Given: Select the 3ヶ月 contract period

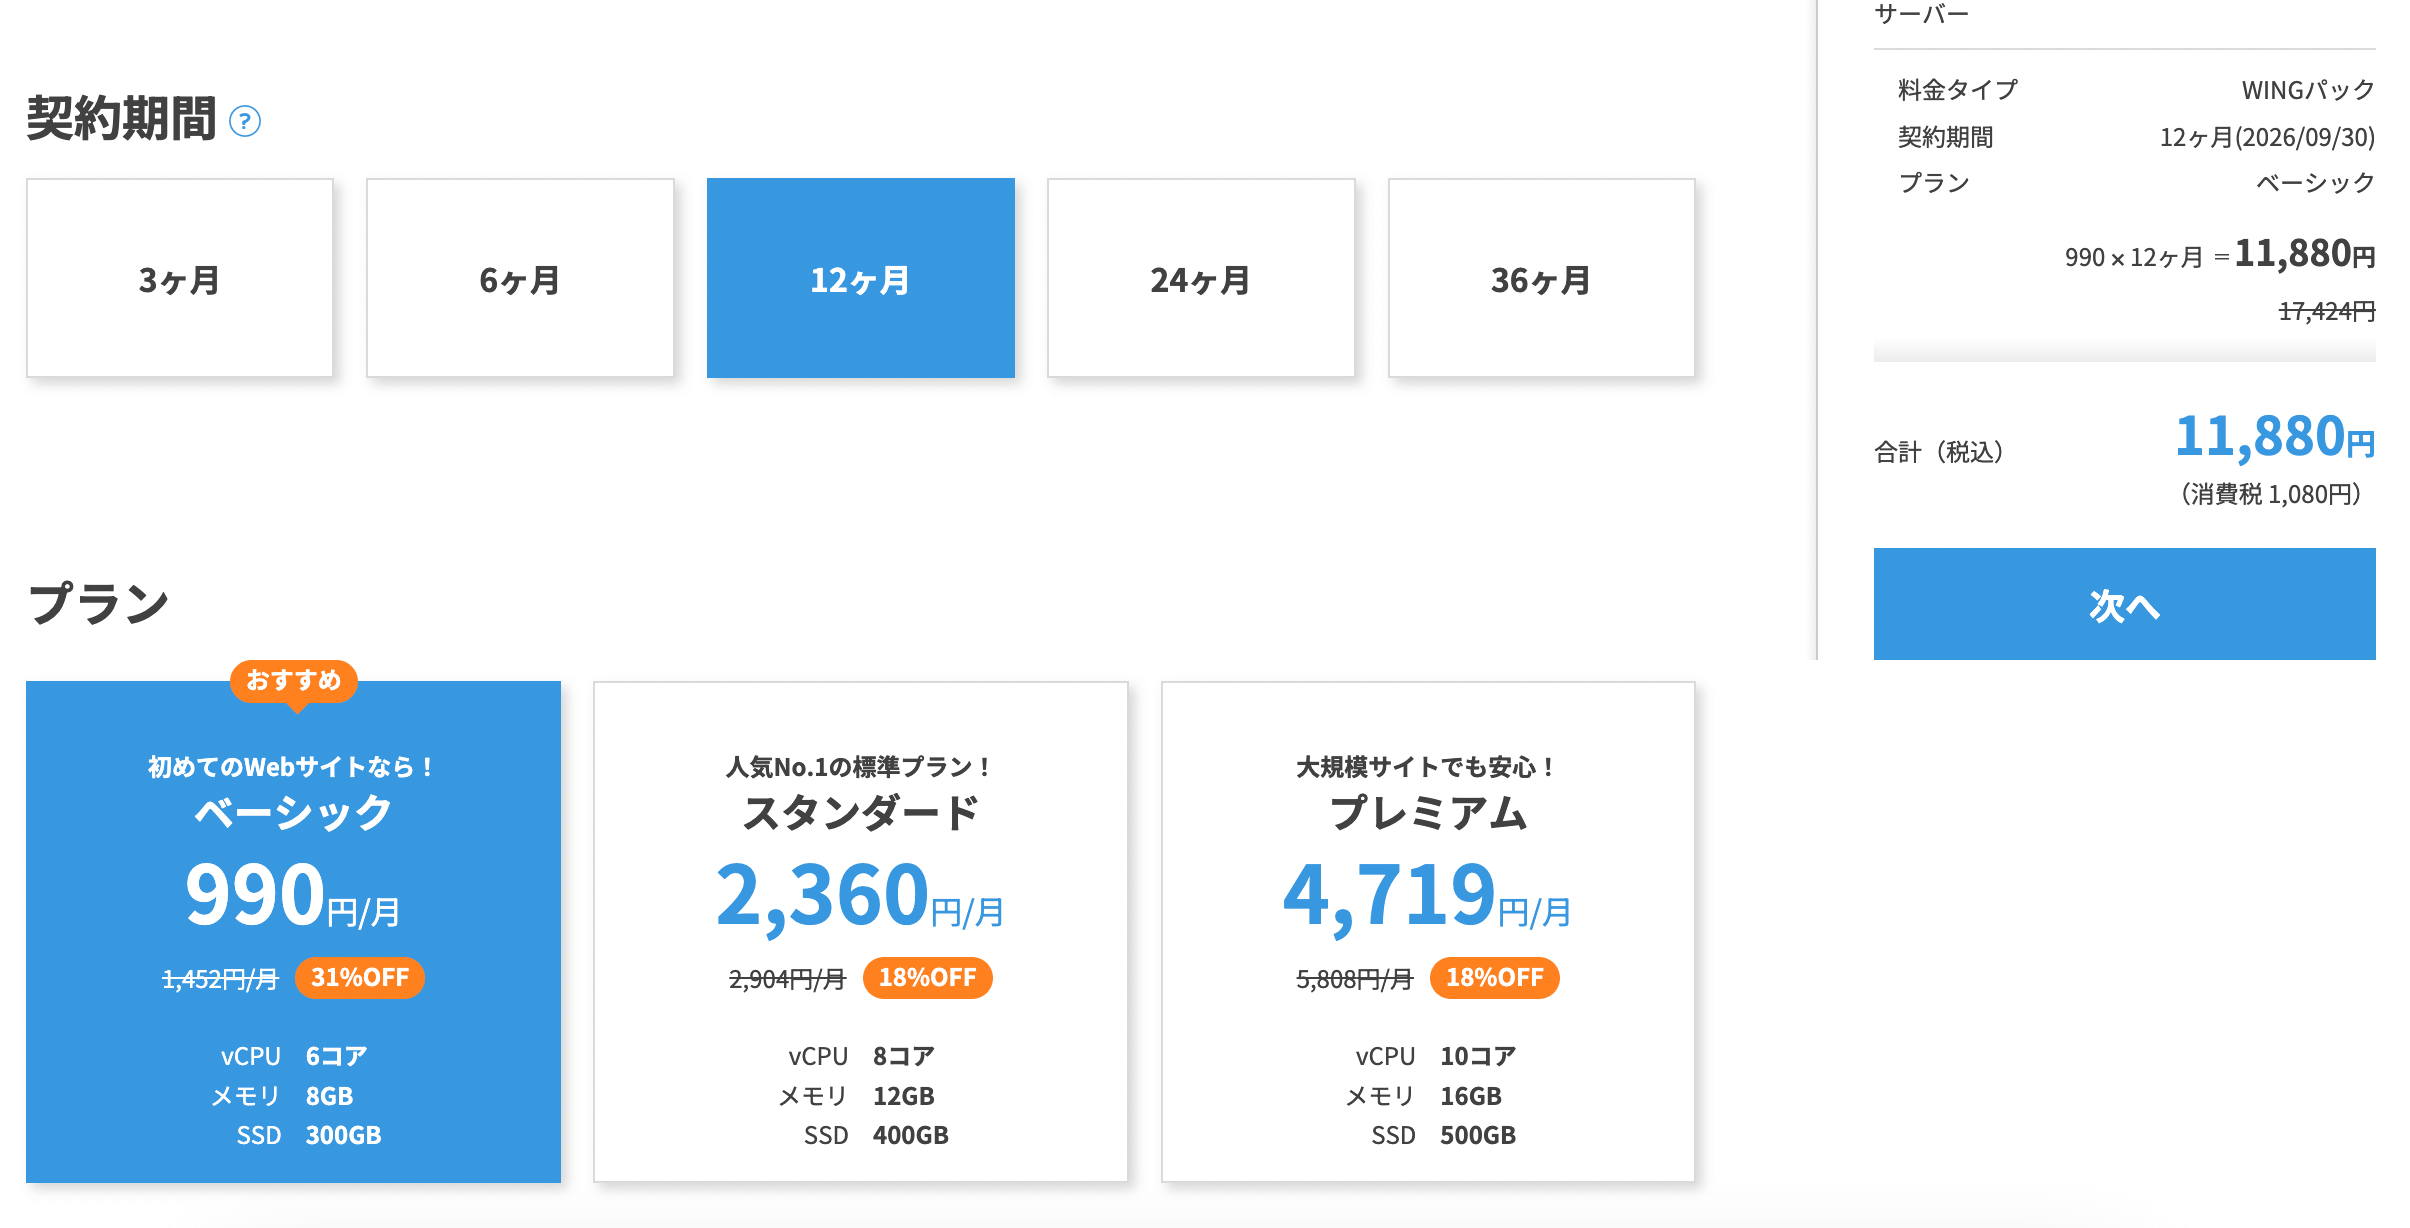Looking at the screenshot, I should pyautogui.click(x=180, y=278).
